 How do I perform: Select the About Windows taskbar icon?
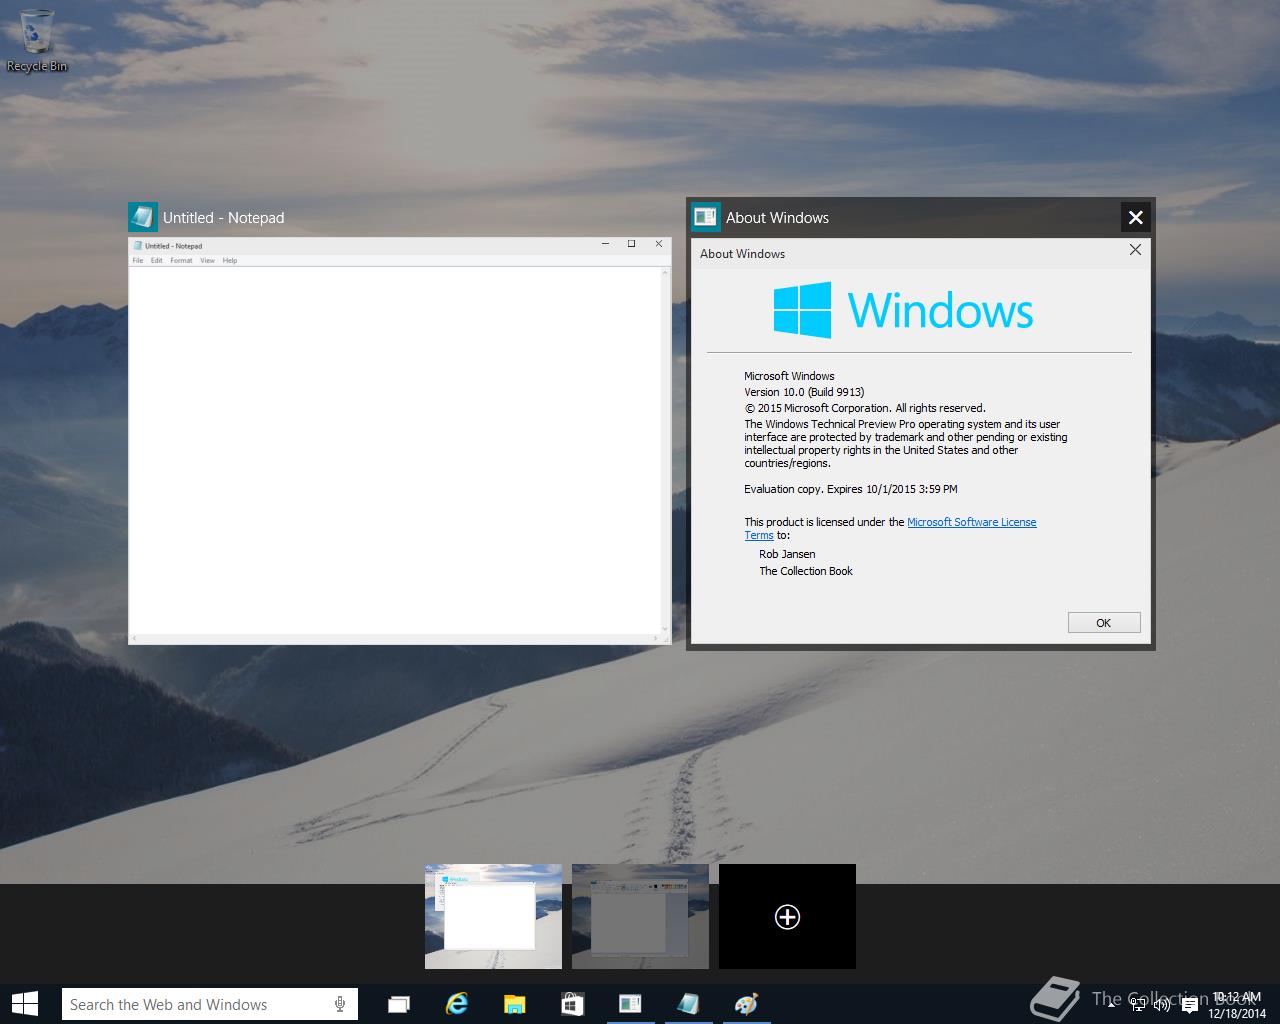click(x=630, y=1004)
